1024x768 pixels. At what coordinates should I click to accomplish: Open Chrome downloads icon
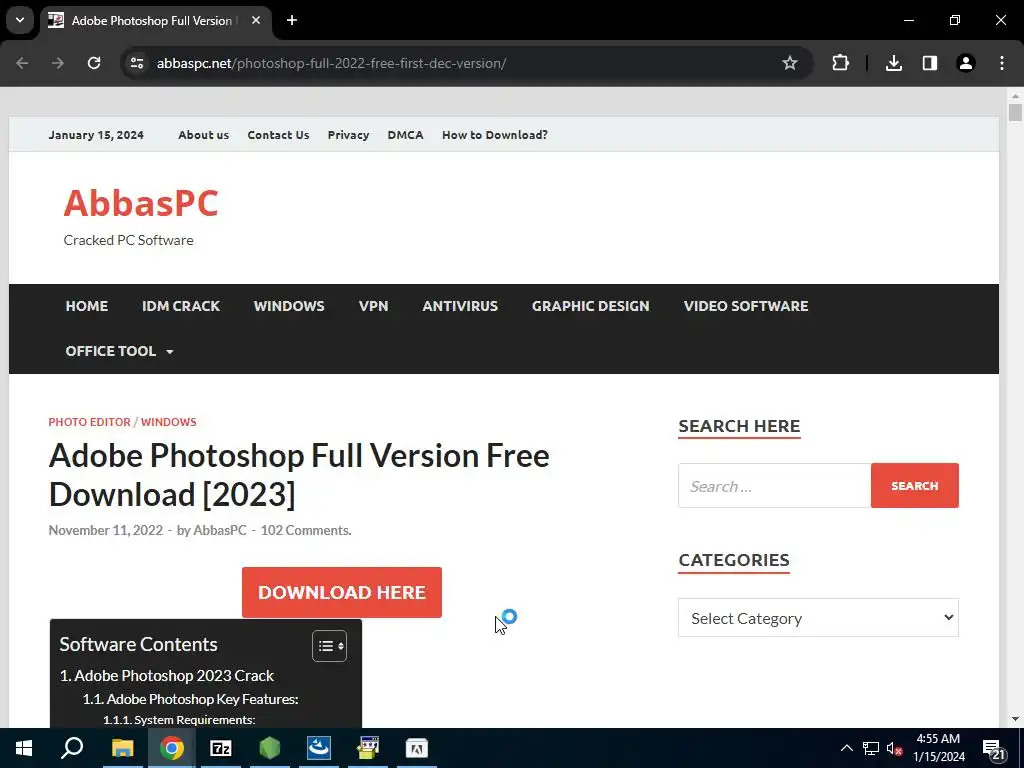[x=894, y=63]
